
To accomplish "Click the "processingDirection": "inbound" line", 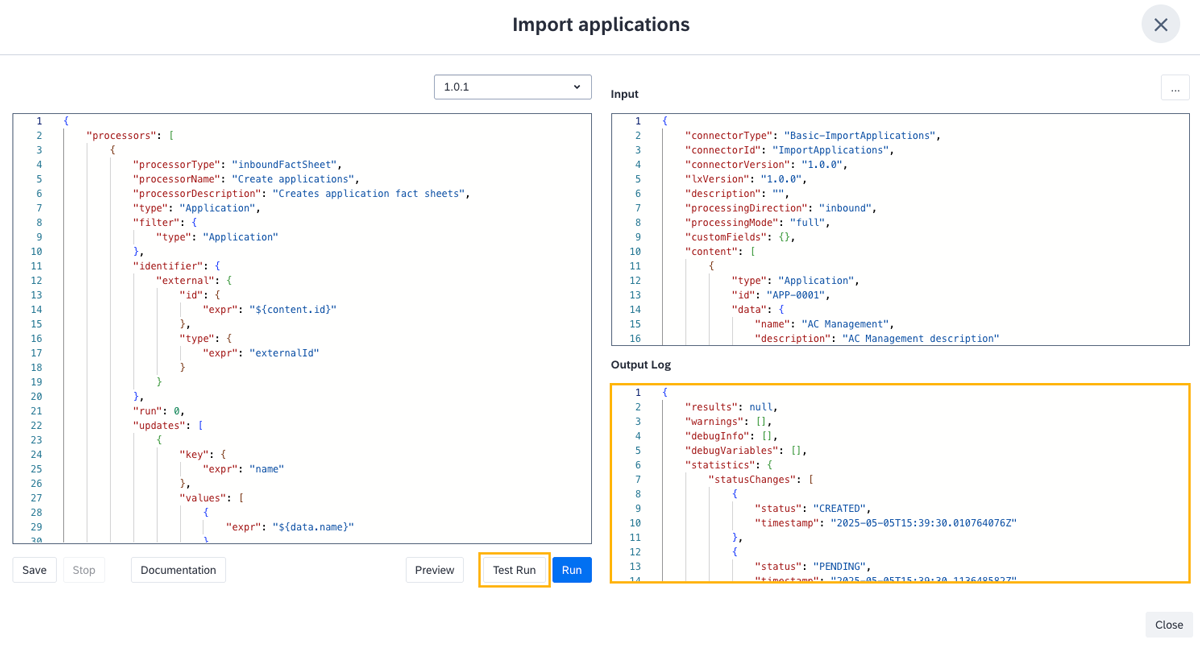I will click(781, 208).
